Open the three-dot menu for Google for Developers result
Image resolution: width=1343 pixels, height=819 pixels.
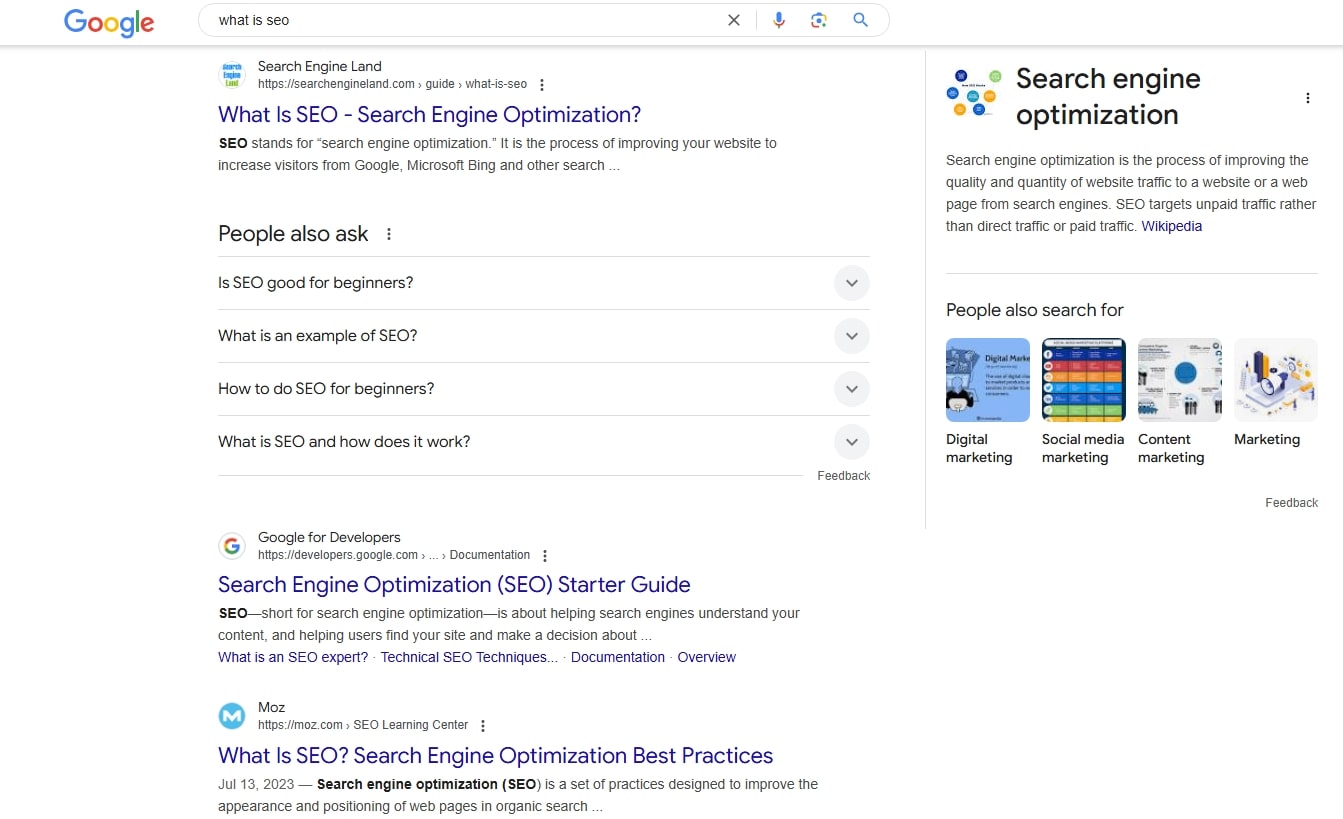[x=545, y=556]
